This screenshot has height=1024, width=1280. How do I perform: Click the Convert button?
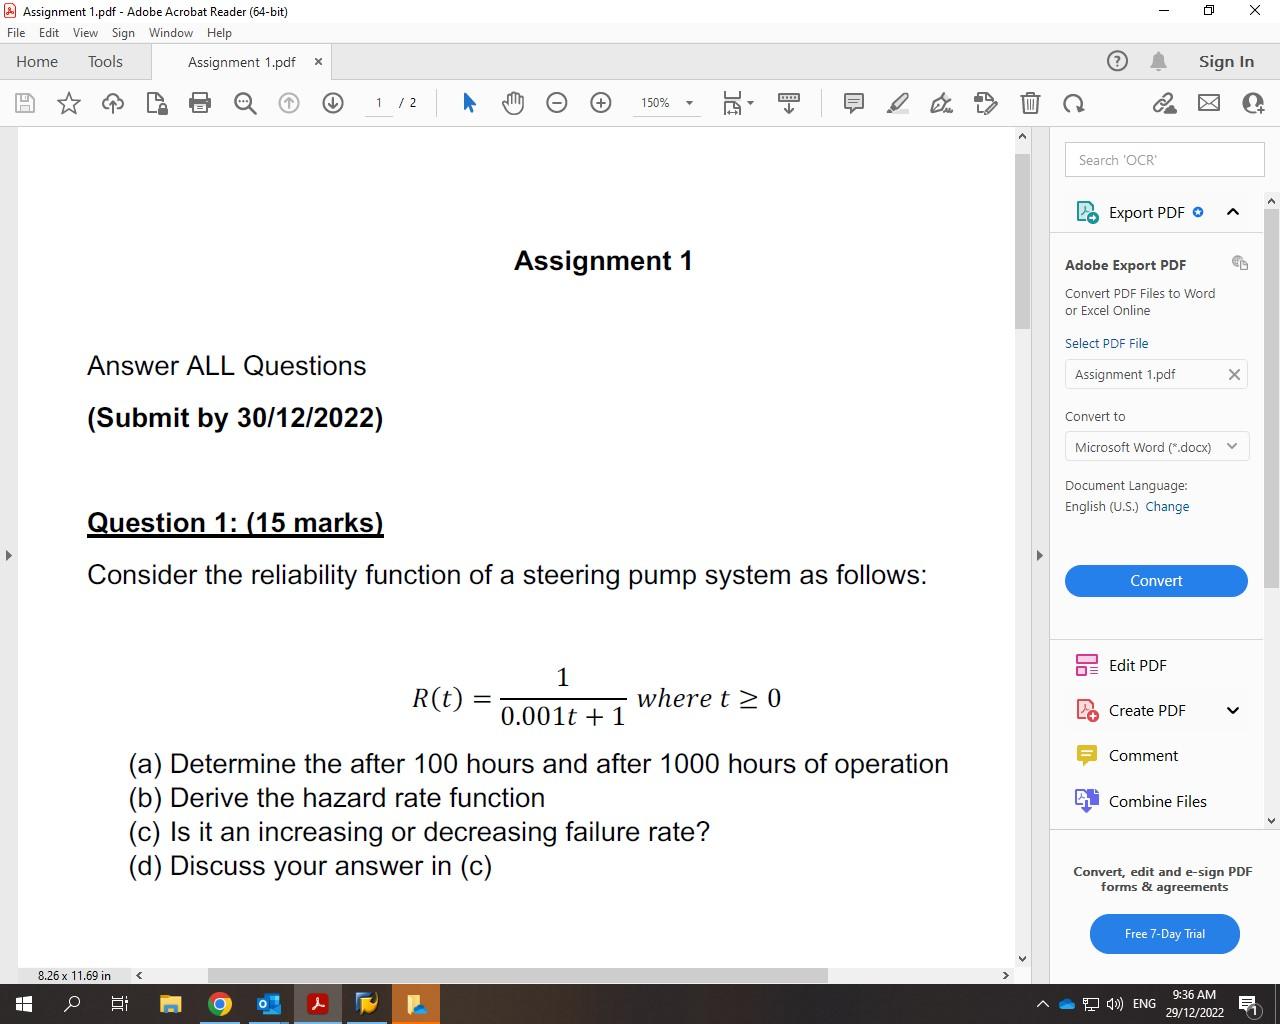click(x=1155, y=580)
